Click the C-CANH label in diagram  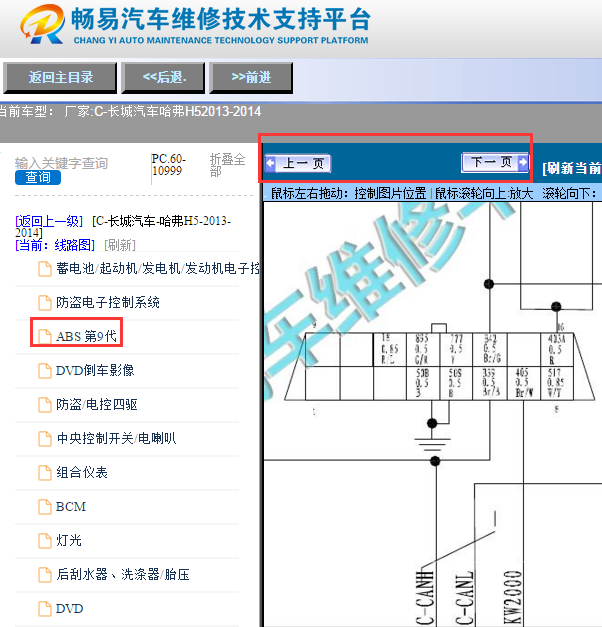click(426, 598)
